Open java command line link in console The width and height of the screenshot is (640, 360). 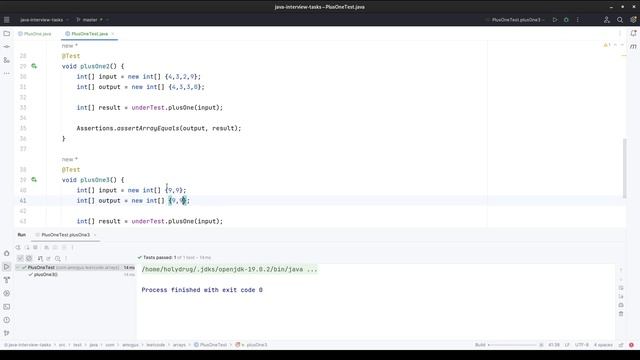click(229, 269)
